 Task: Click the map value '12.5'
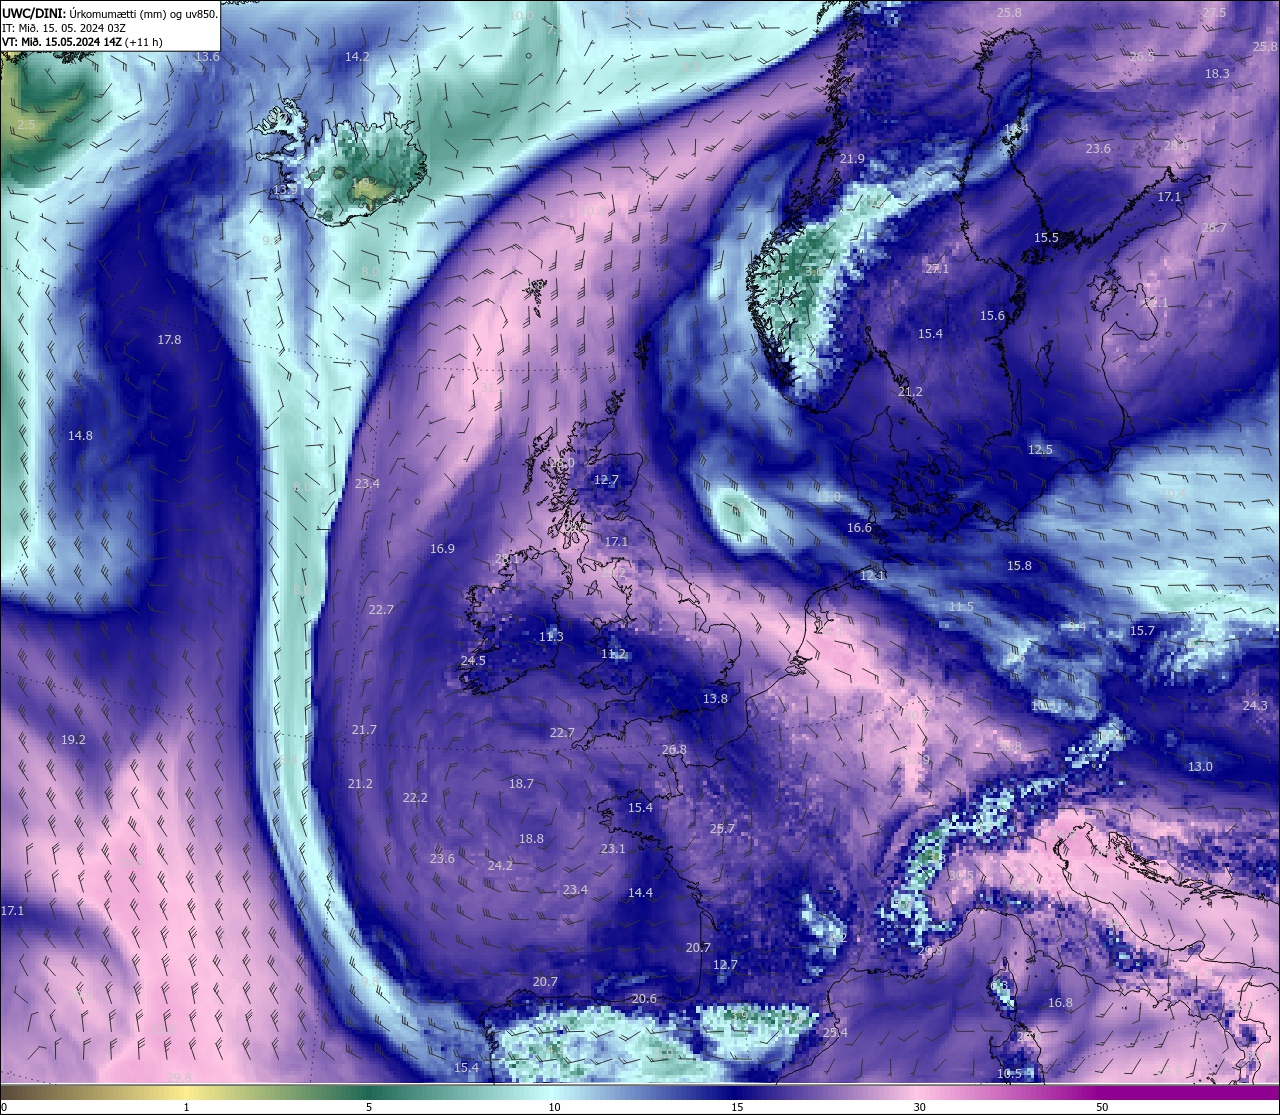click(x=1040, y=450)
